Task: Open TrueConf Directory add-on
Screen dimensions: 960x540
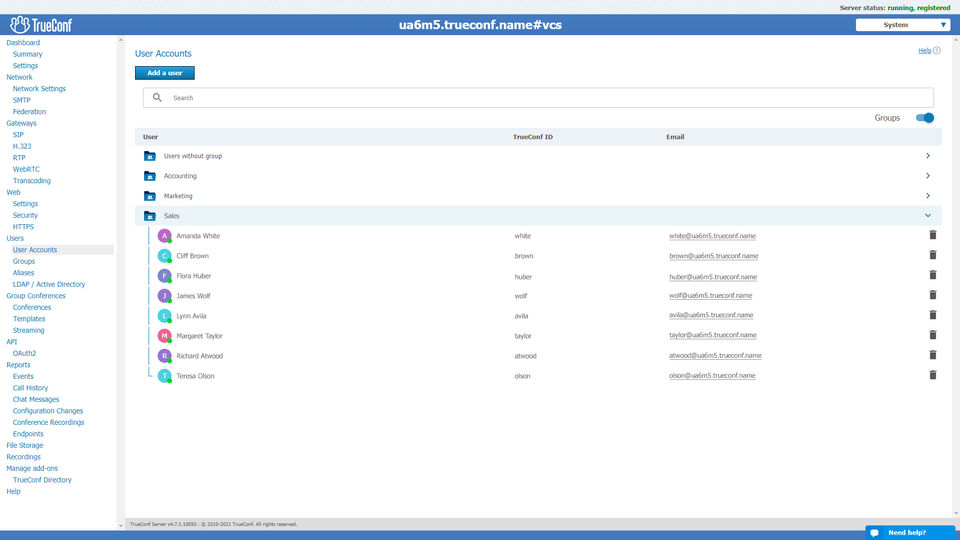Action: tap(42, 480)
